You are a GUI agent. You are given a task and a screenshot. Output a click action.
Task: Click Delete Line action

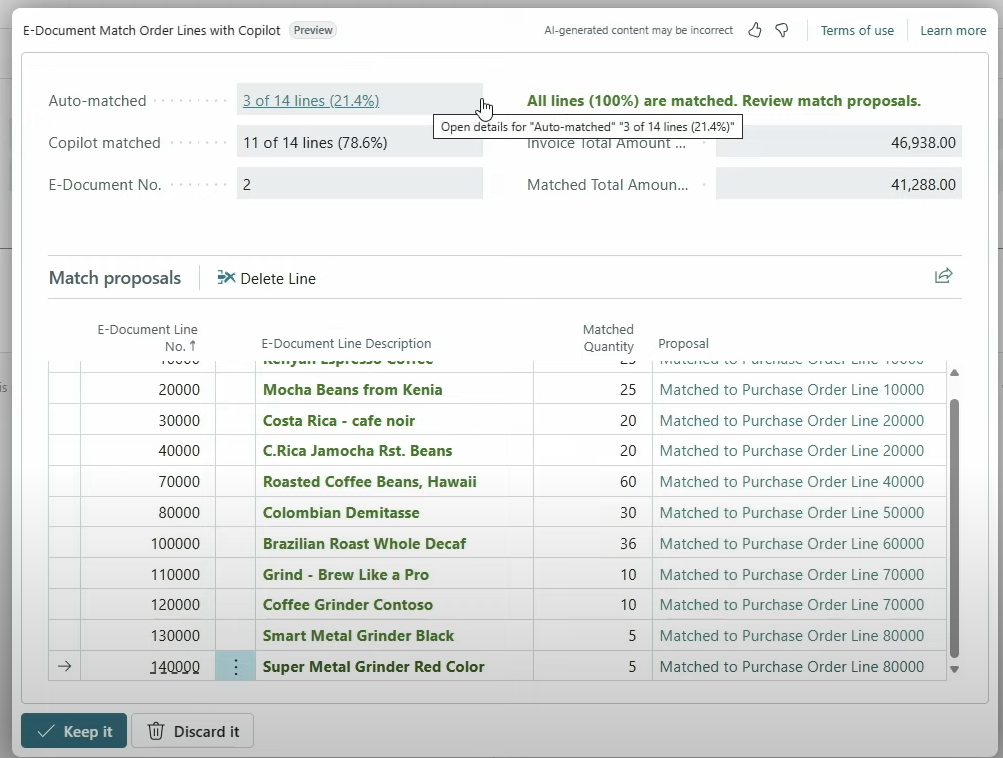pyautogui.click(x=267, y=278)
